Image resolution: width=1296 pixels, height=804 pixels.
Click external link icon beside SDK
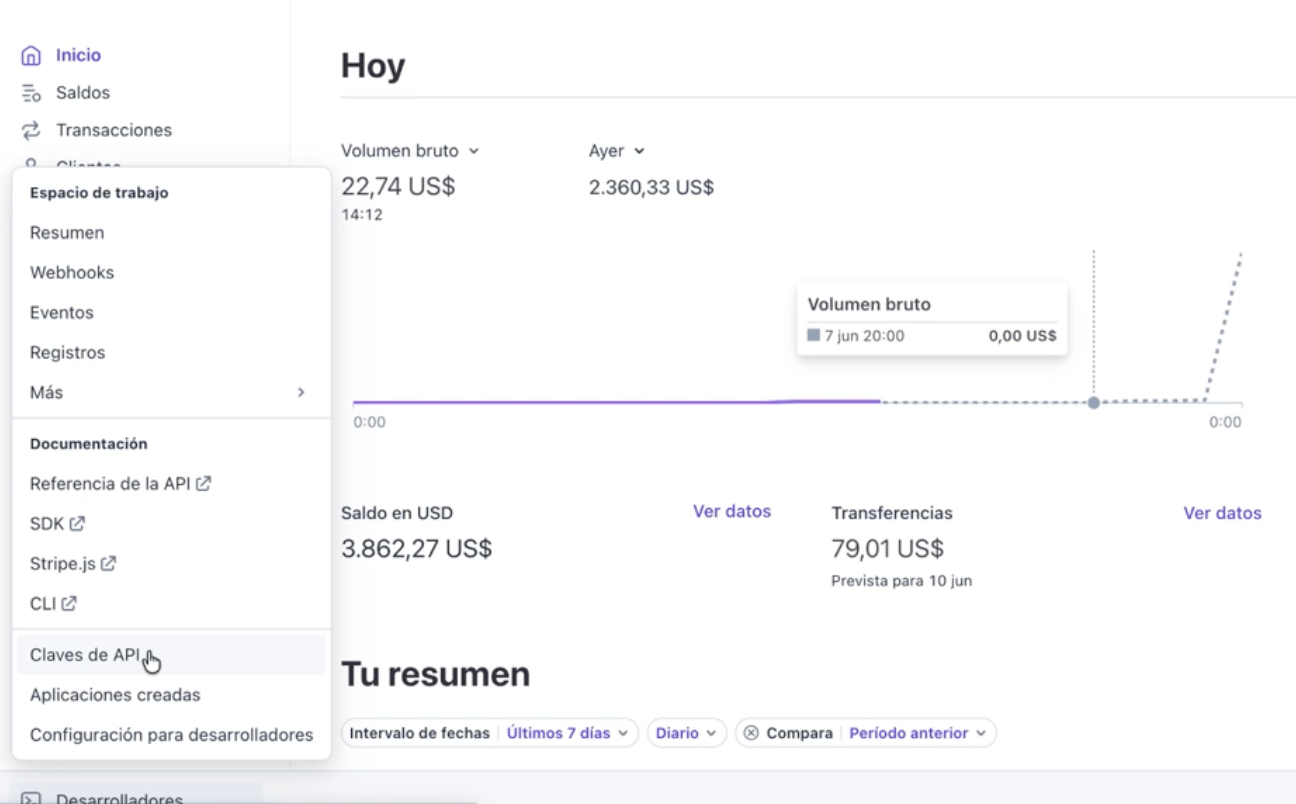click(x=77, y=523)
